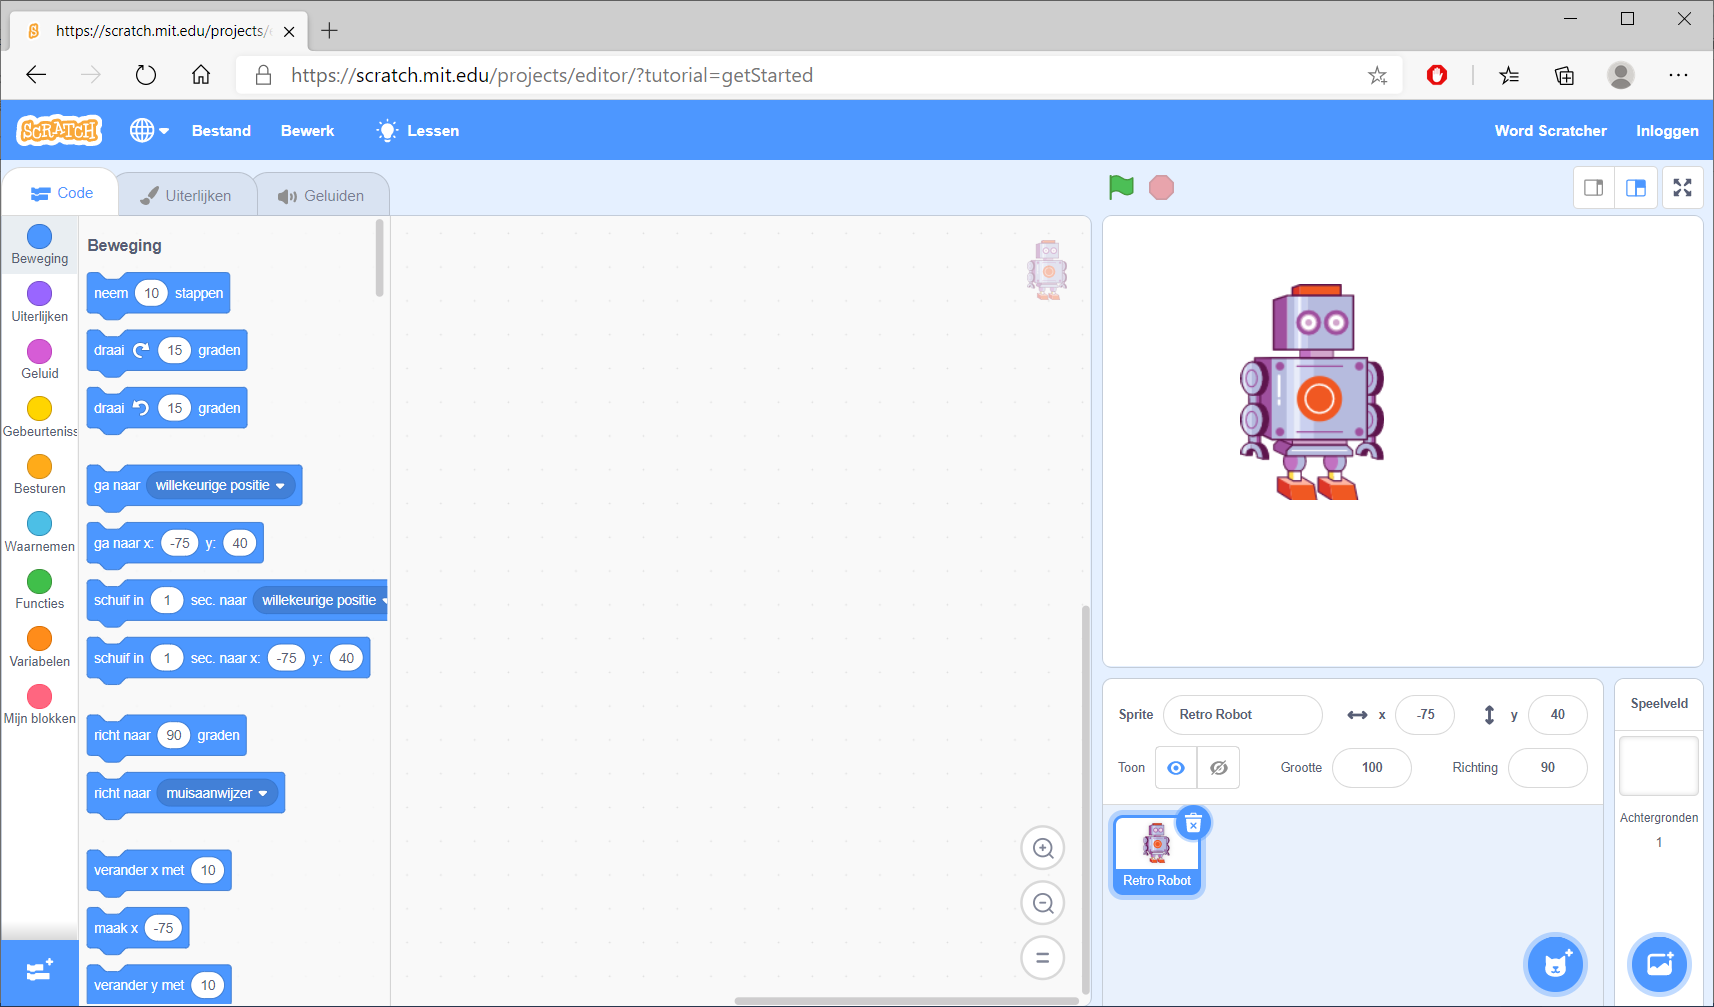This screenshot has height=1007, width=1714.
Task: Edit steps value 10 in neem block
Action: (x=151, y=293)
